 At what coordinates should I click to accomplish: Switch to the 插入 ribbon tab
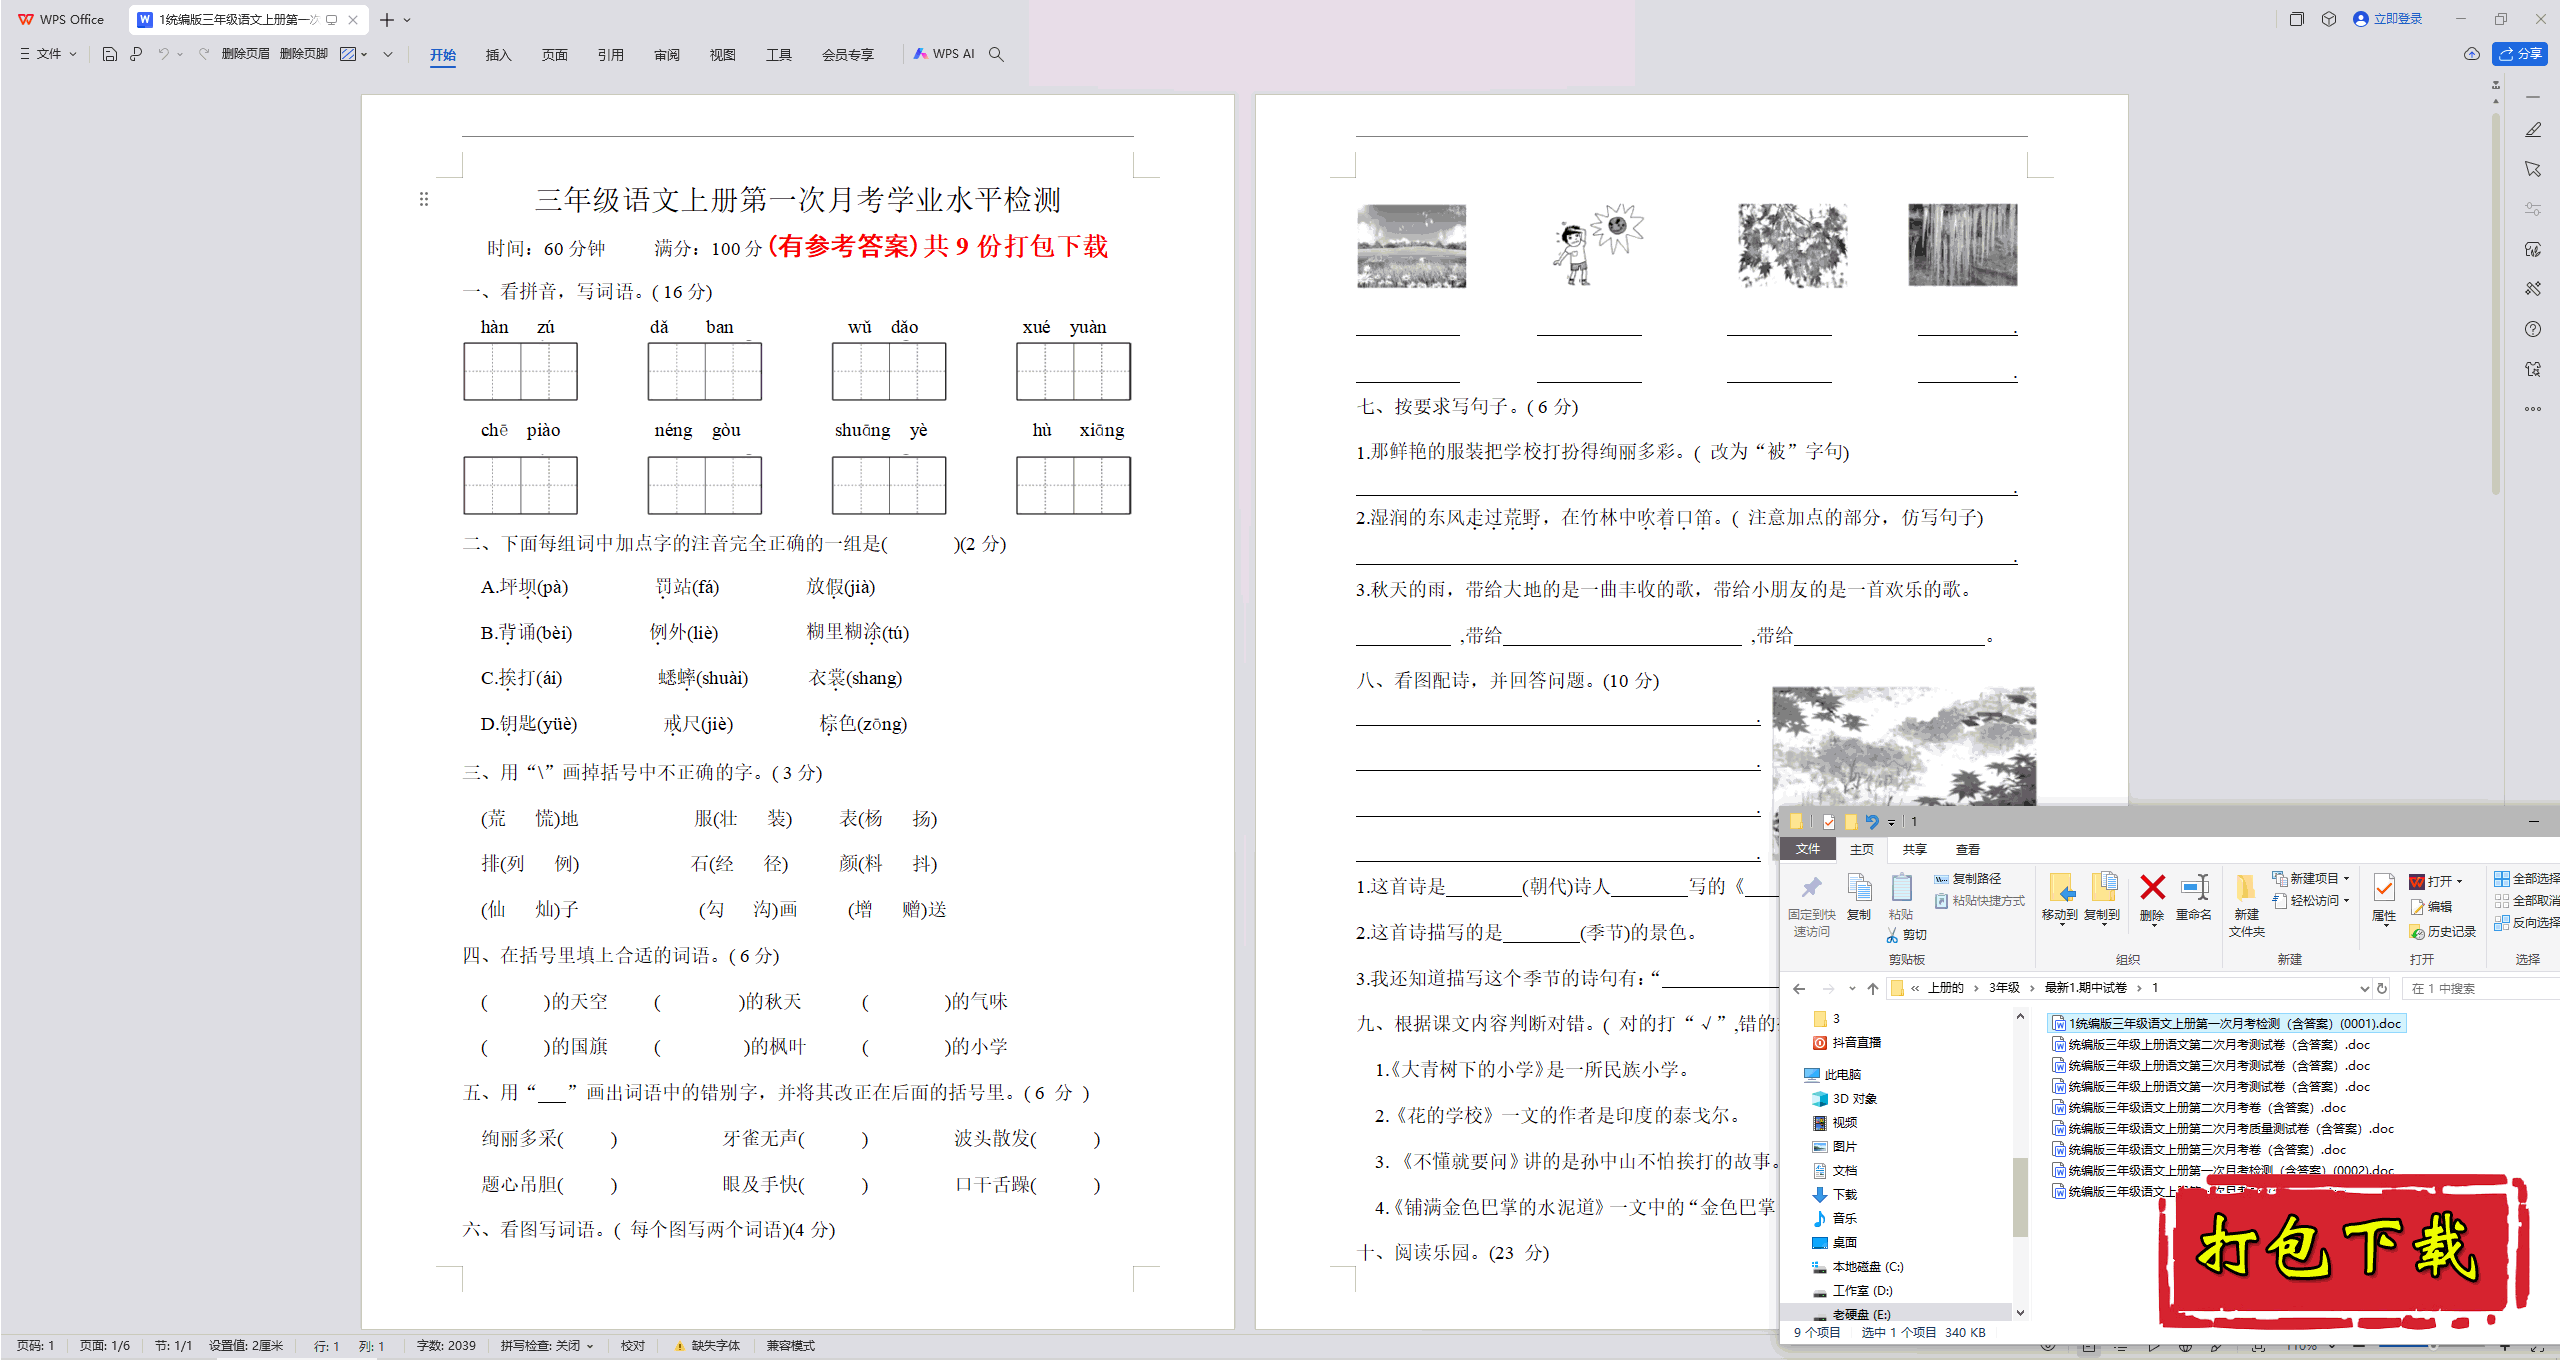point(498,55)
